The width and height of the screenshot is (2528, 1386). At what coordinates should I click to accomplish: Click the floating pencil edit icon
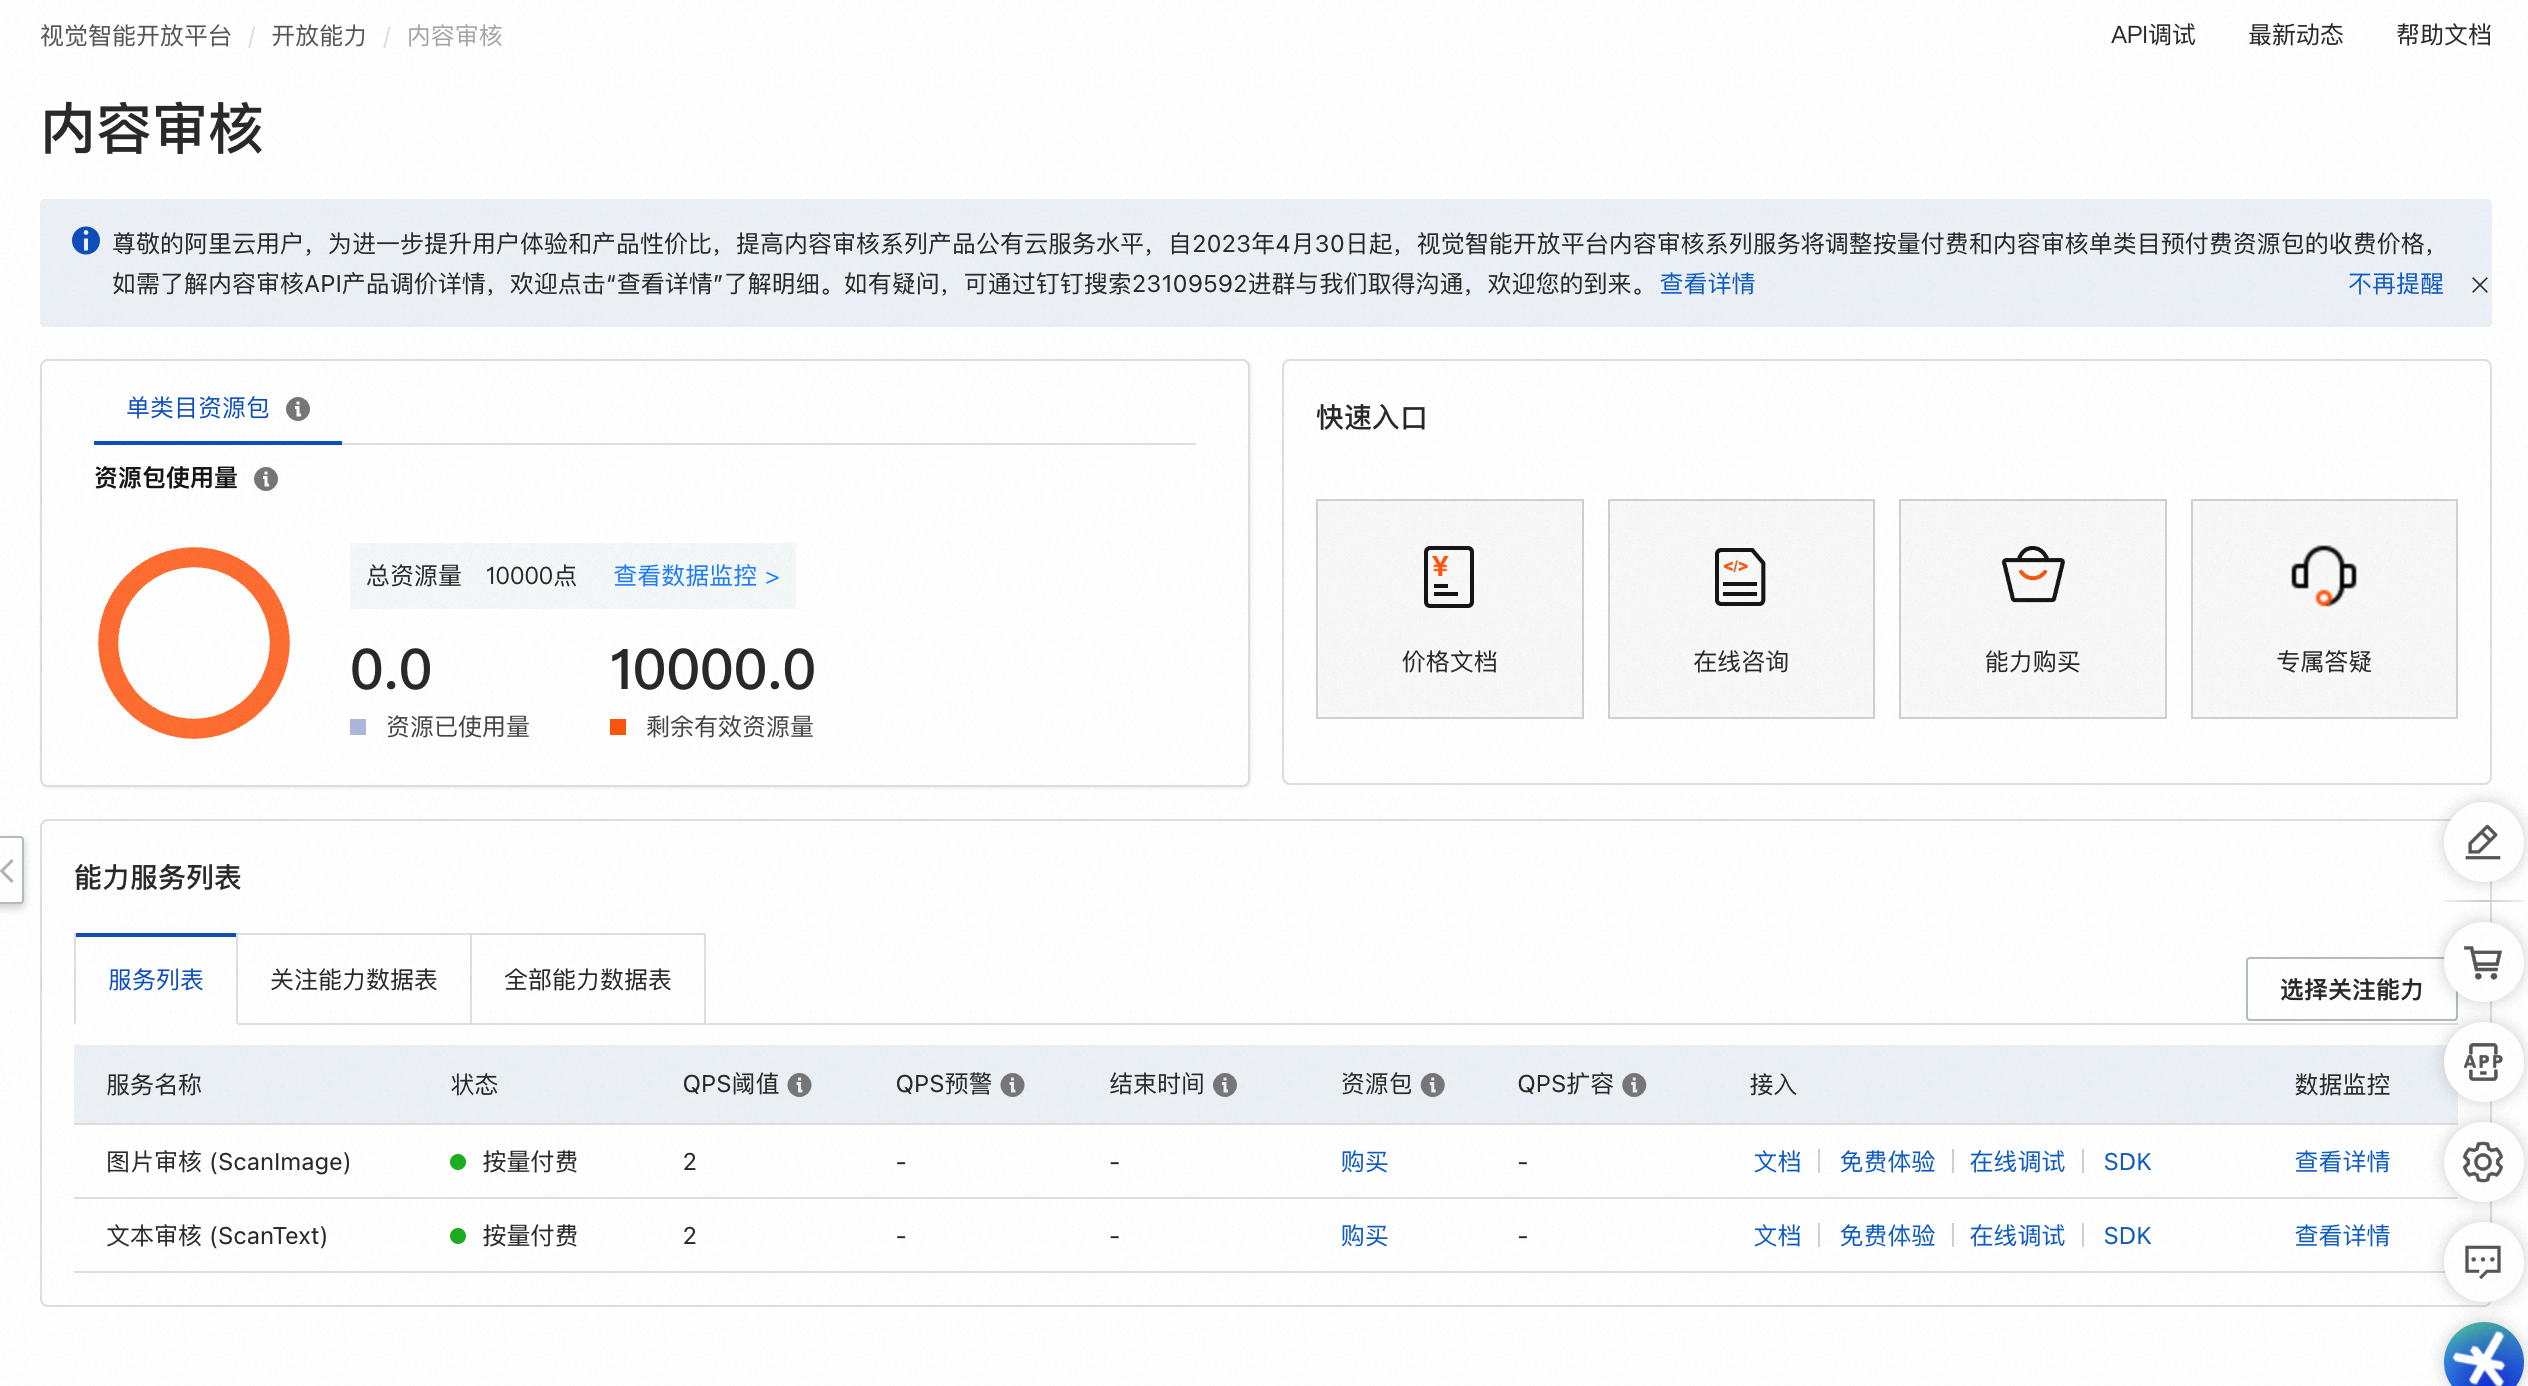coord(2483,842)
